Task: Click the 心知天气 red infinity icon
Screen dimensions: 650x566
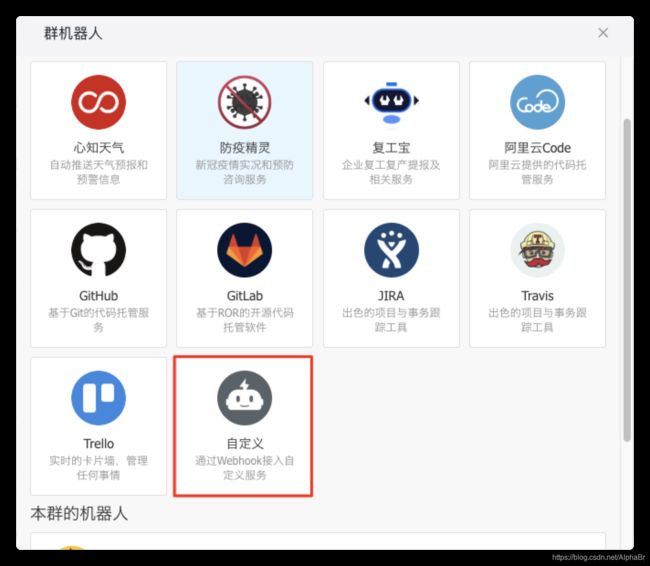Action: click(99, 102)
